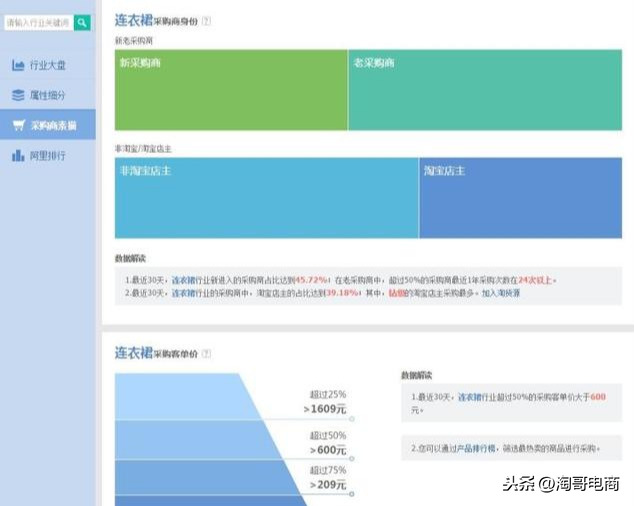Select the teal 老采购商 block
The width and height of the screenshot is (634, 506).
coord(485,90)
